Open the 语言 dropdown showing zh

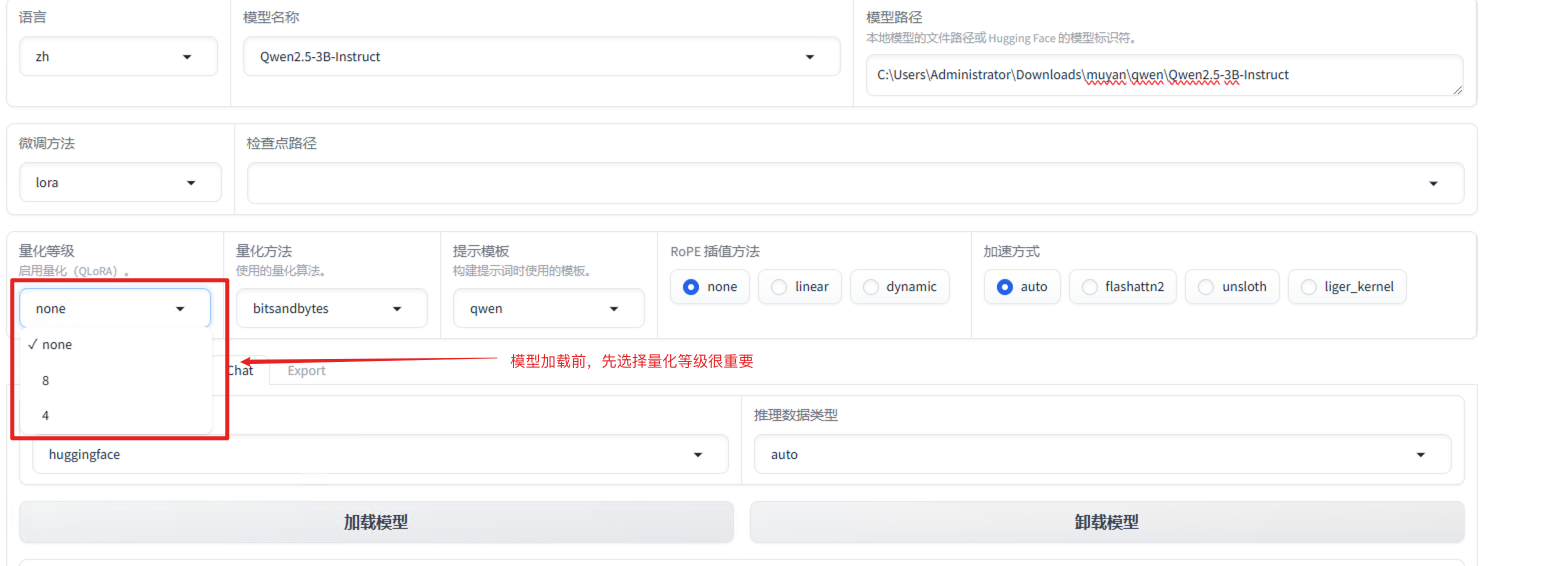pyautogui.click(x=118, y=57)
